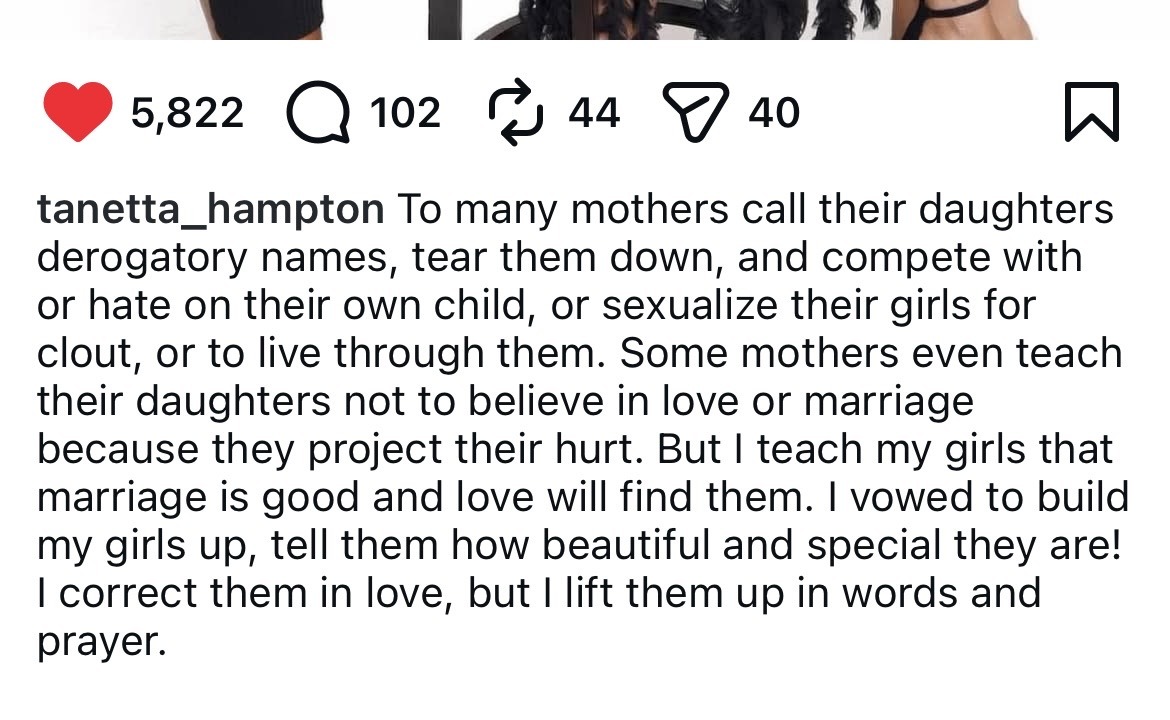Viewport: 1170px width, 720px height.
Task: Tap caption line starting "I correct them in love"
Action: (x=250, y=593)
